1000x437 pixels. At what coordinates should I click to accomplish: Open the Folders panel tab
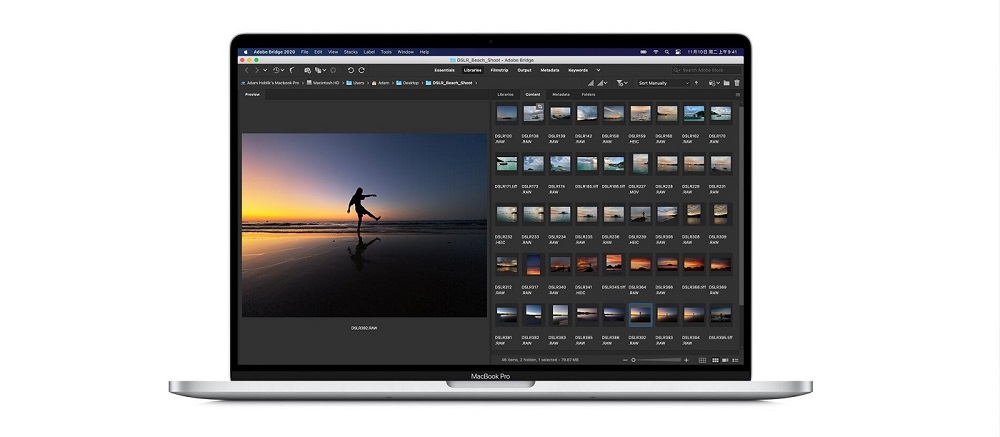pos(589,94)
